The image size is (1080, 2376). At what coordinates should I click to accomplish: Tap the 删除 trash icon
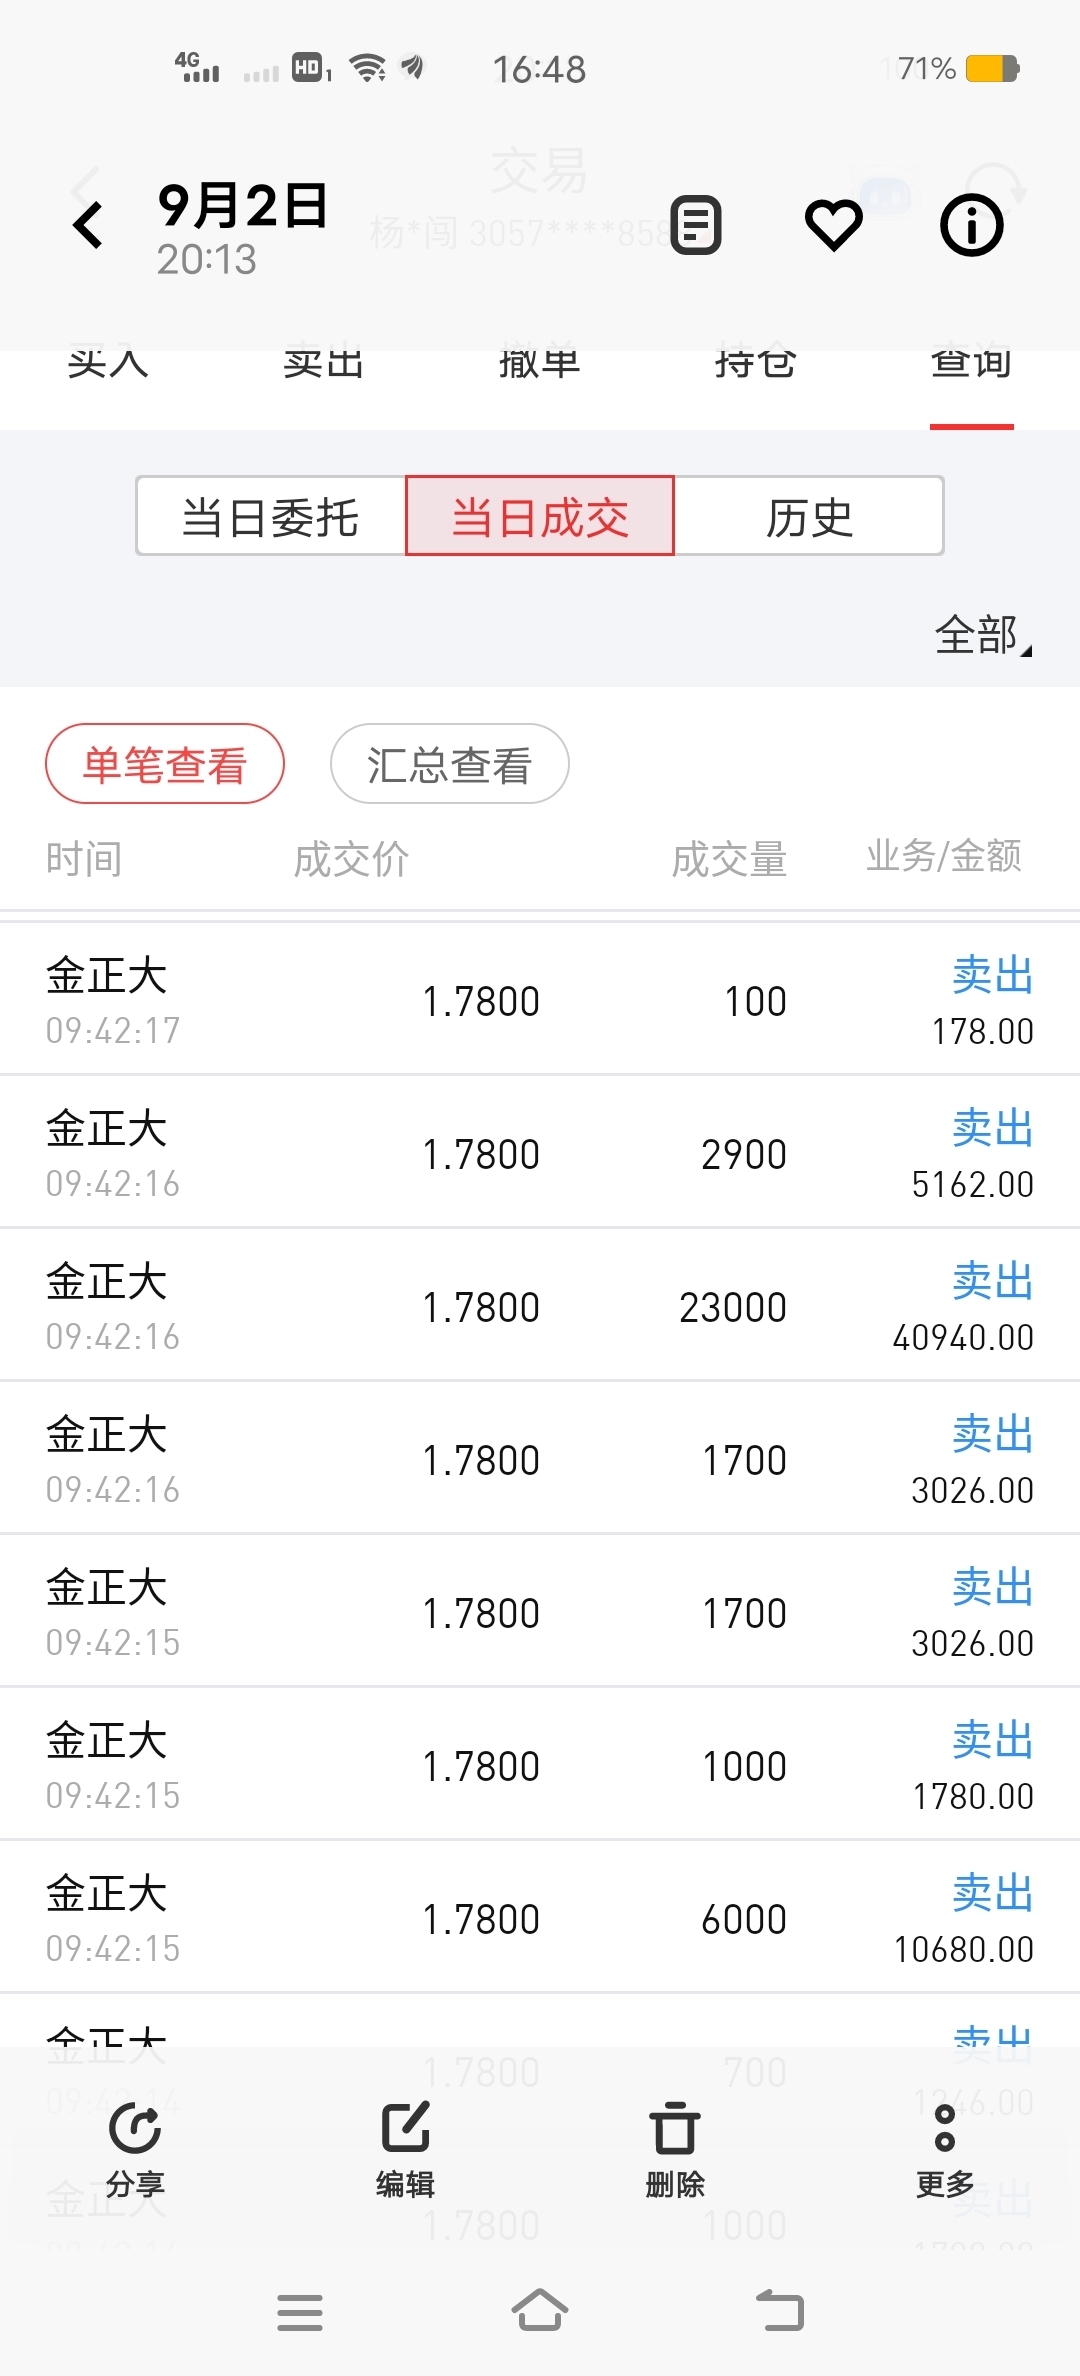coord(675,2150)
